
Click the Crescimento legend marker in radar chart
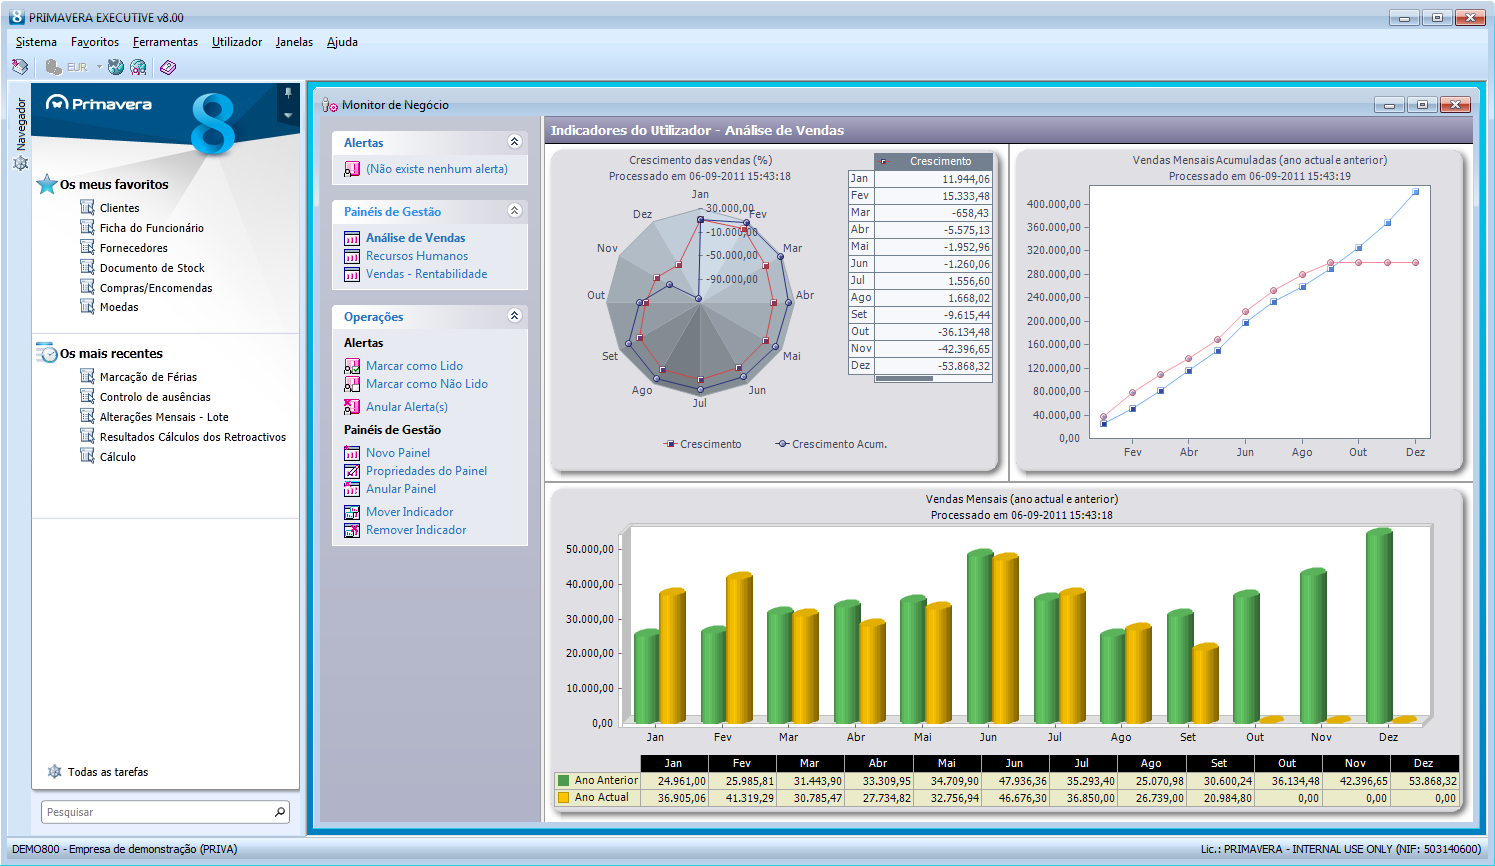click(671, 444)
